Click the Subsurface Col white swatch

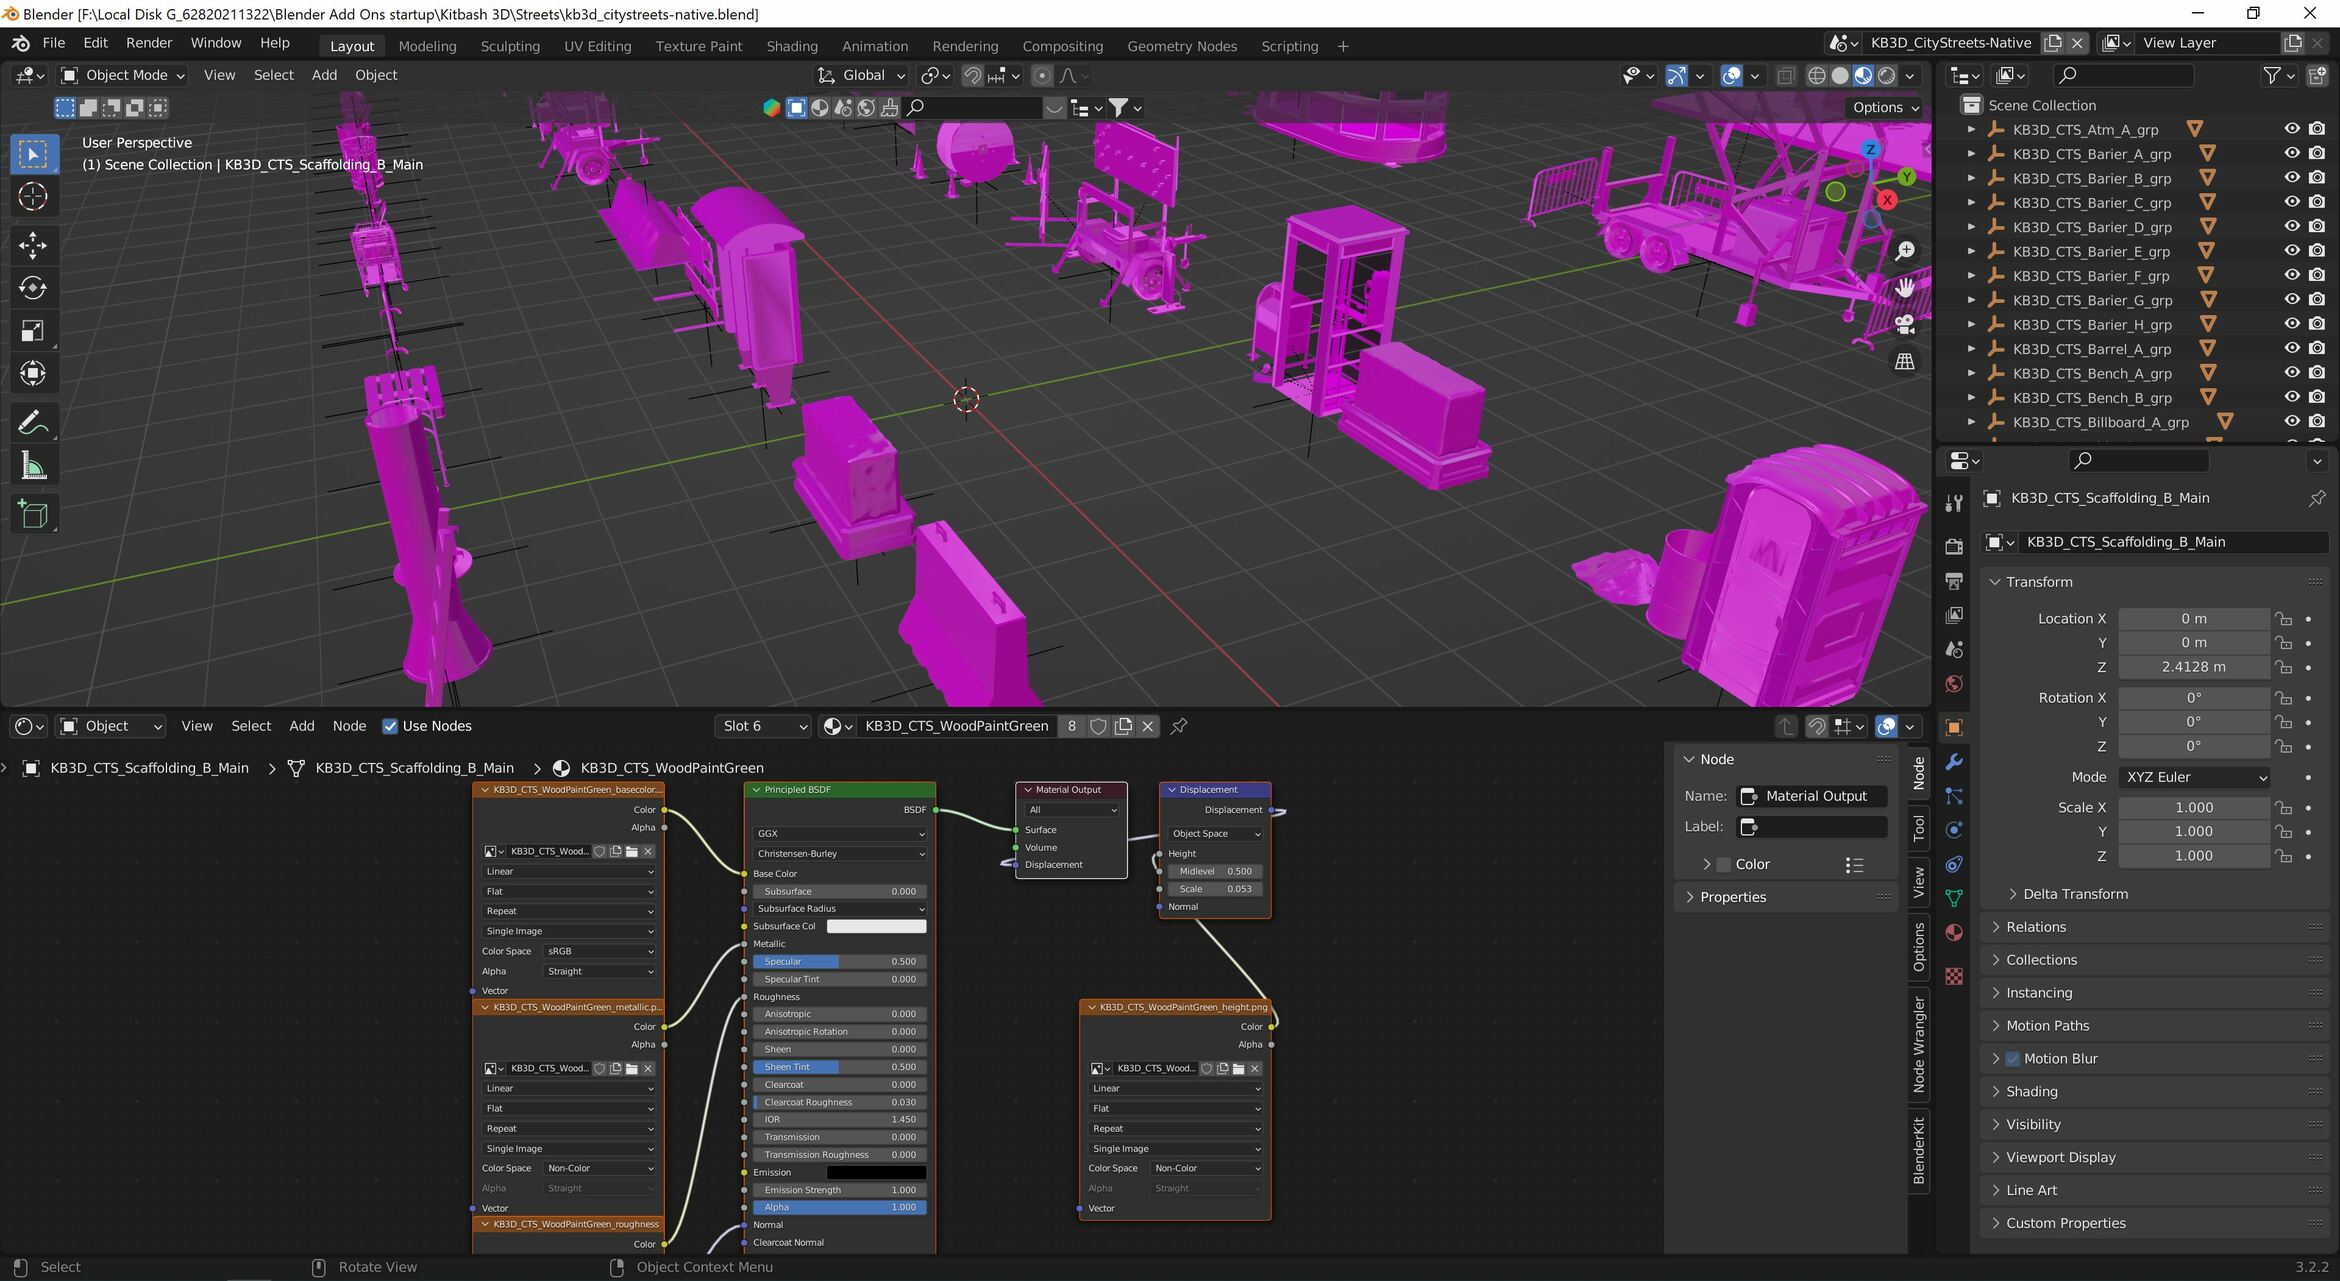tap(876, 926)
